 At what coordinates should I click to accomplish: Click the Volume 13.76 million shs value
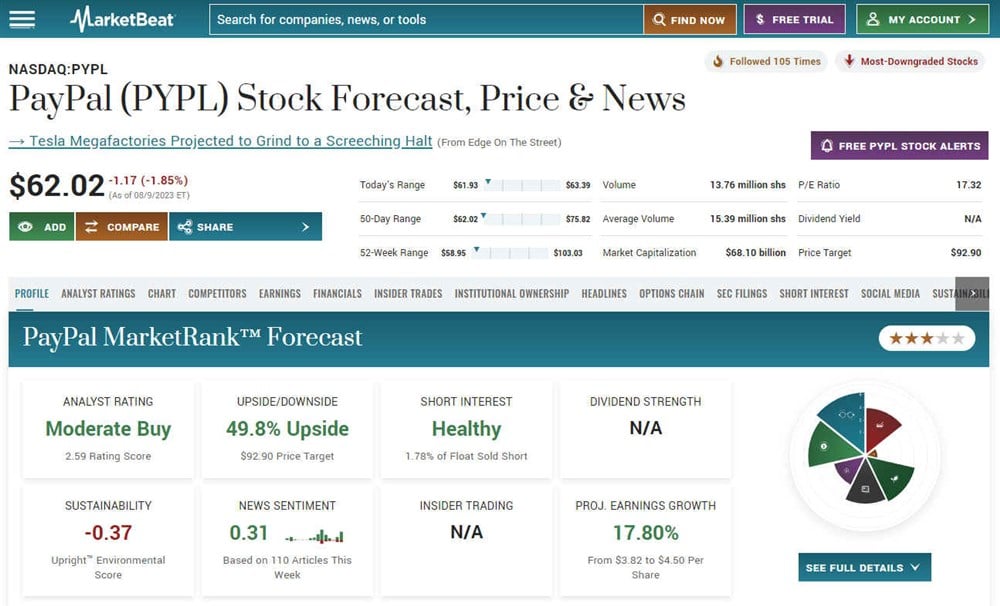pos(747,185)
